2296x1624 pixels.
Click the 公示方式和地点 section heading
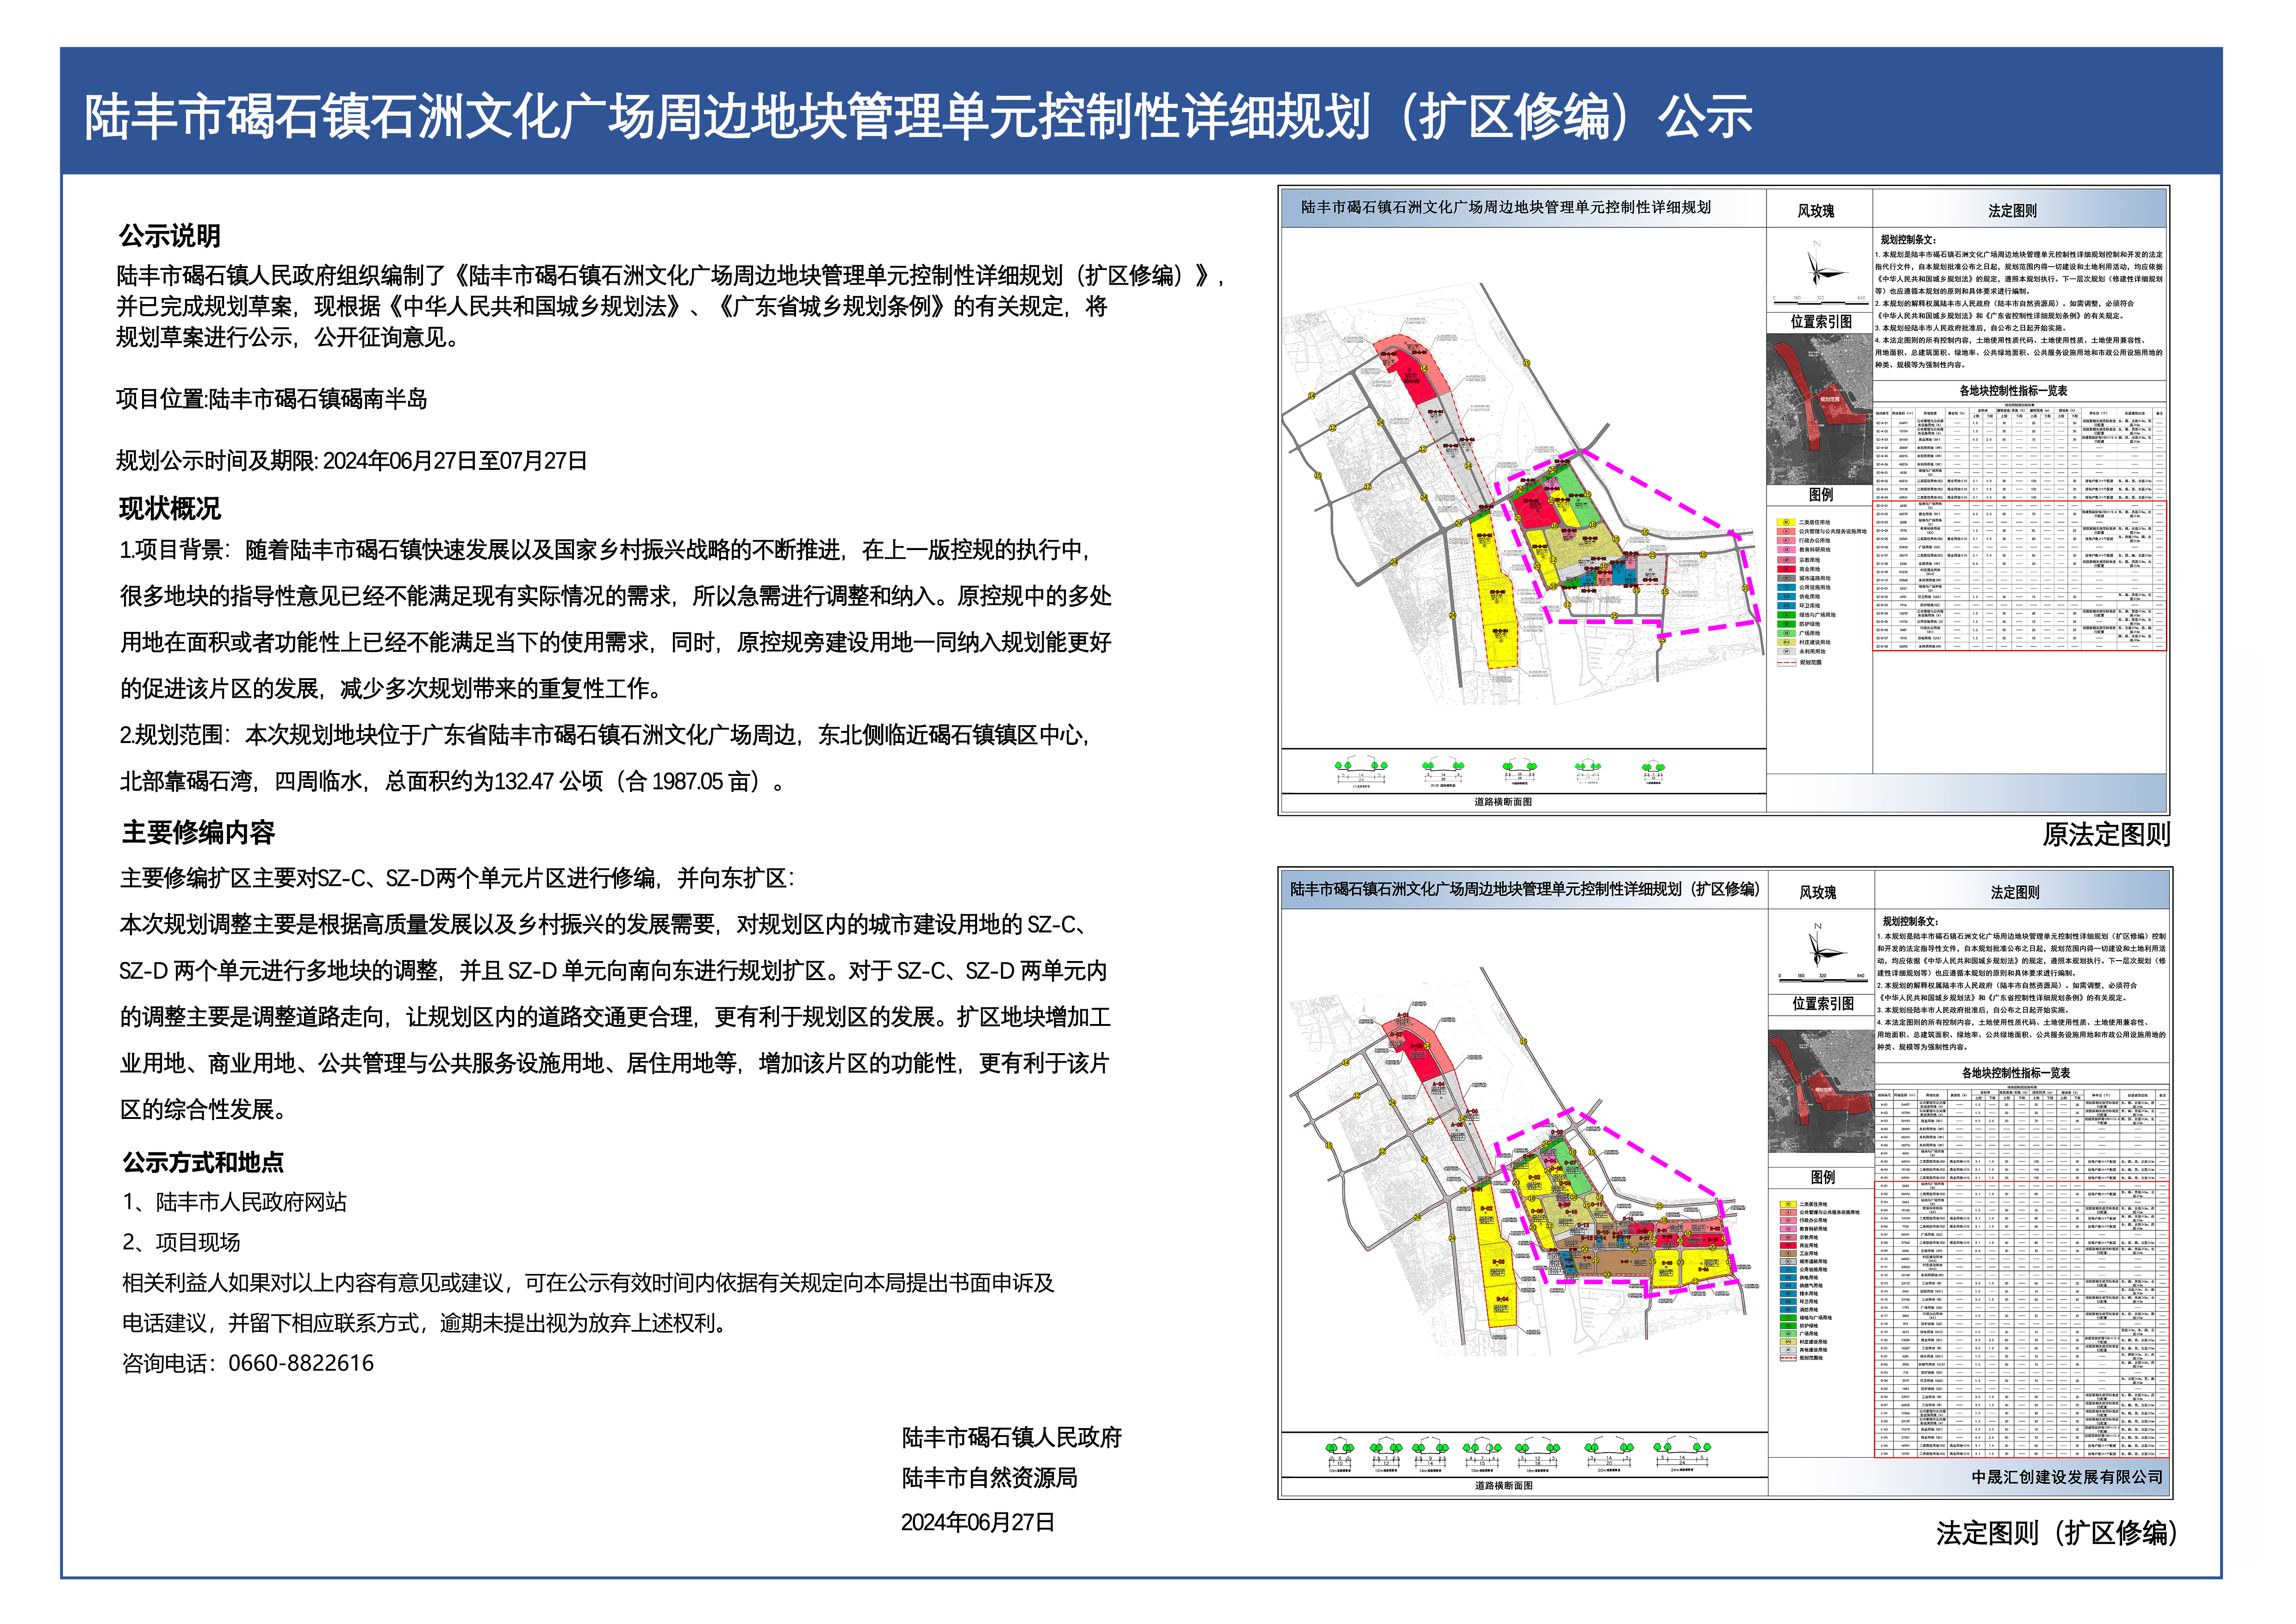pos(203,1162)
